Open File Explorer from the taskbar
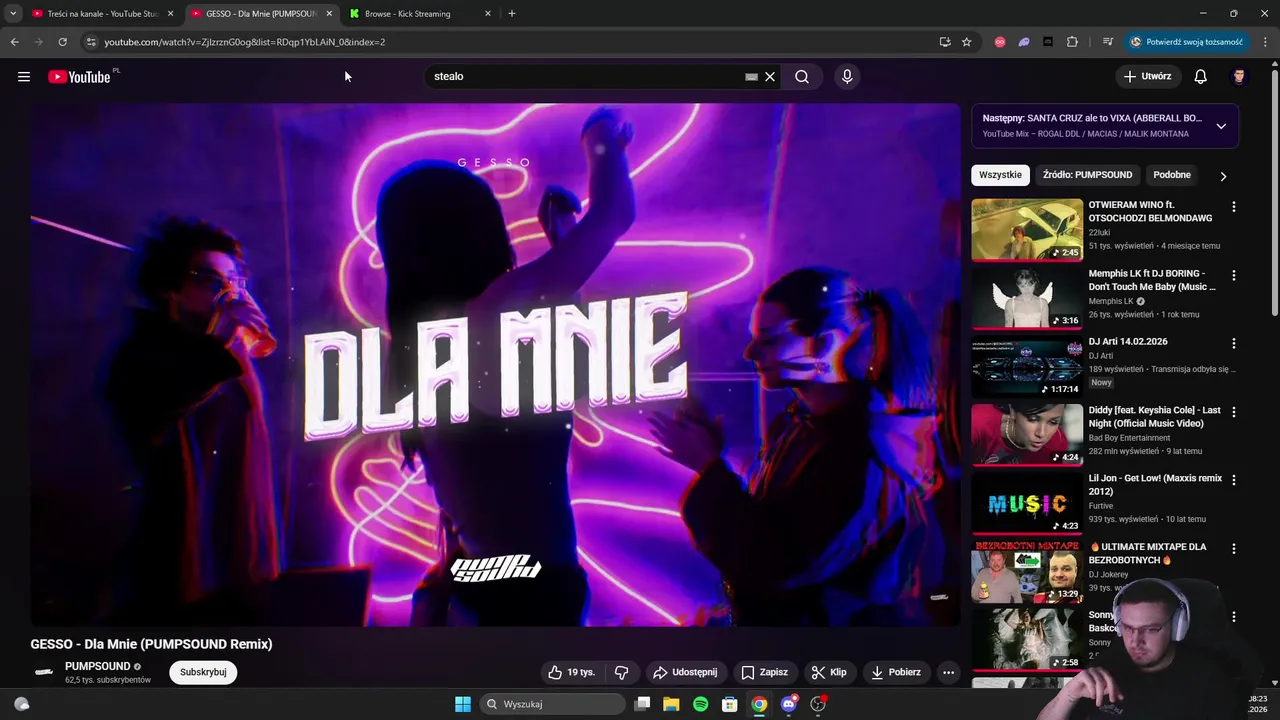The height and width of the screenshot is (720, 1280). click(x=671, y=704)
